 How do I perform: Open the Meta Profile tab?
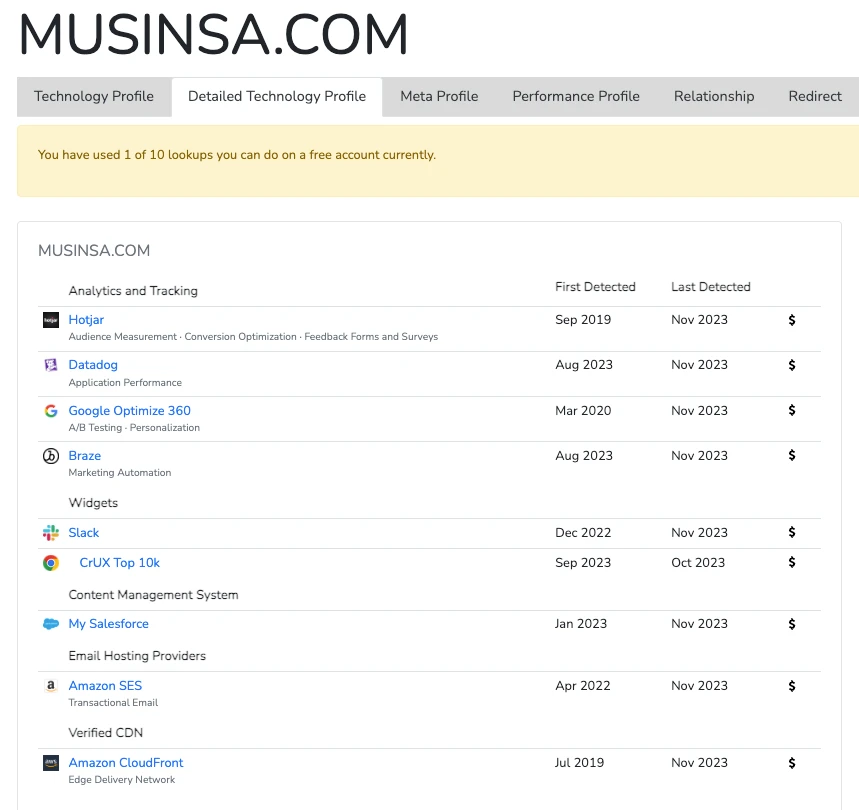[439, 97]
